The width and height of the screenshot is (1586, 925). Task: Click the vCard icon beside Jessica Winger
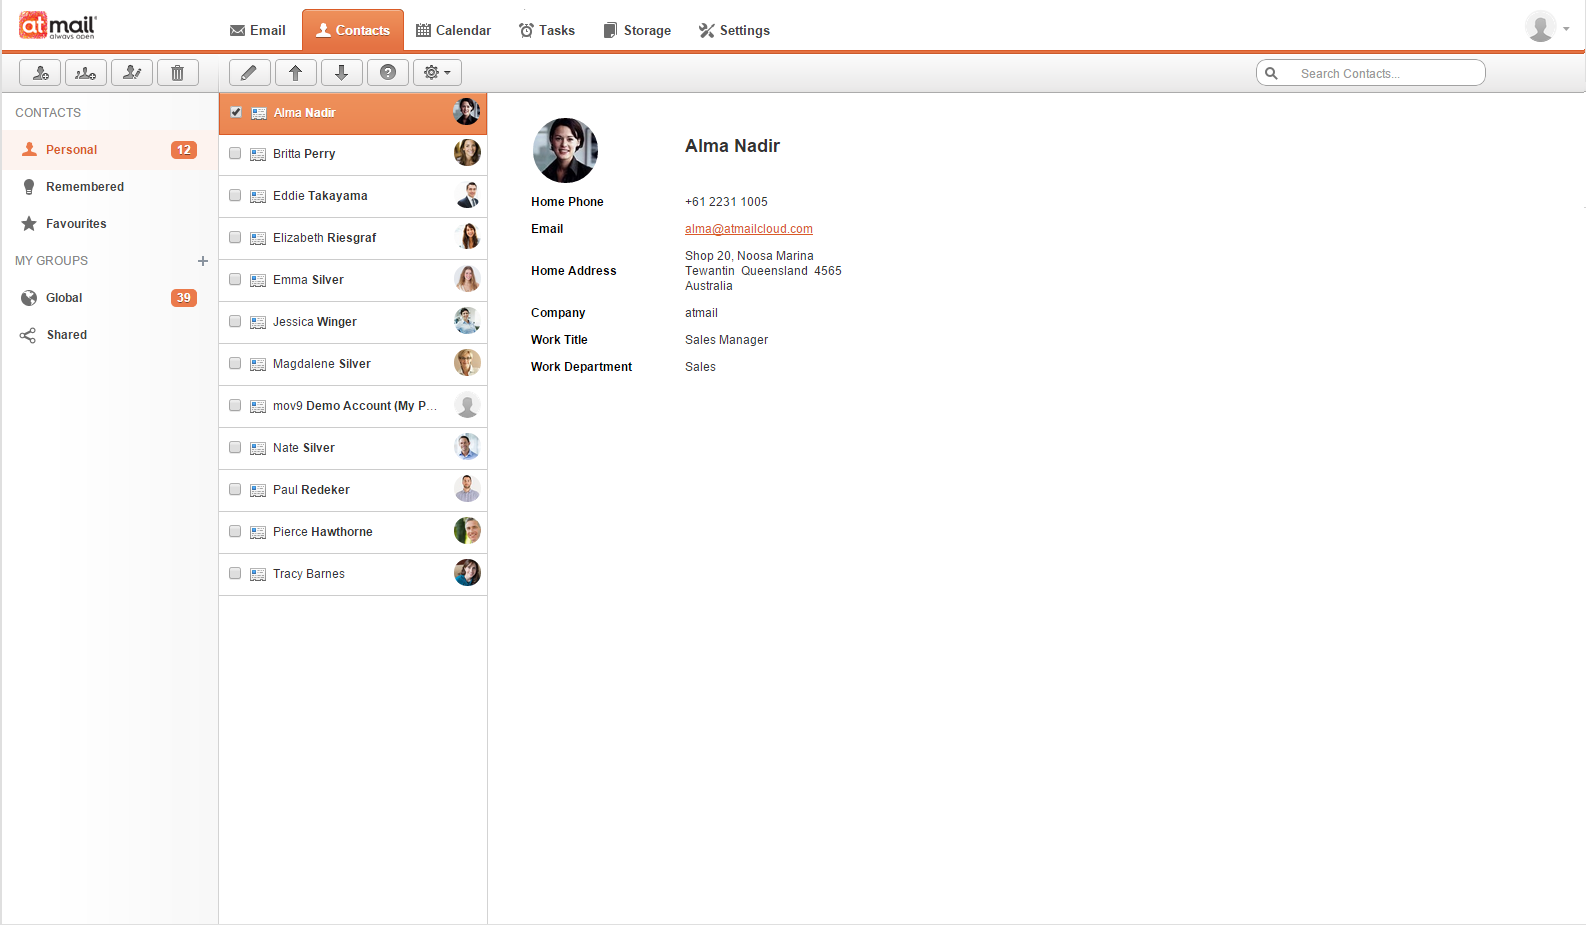[258, 322]
